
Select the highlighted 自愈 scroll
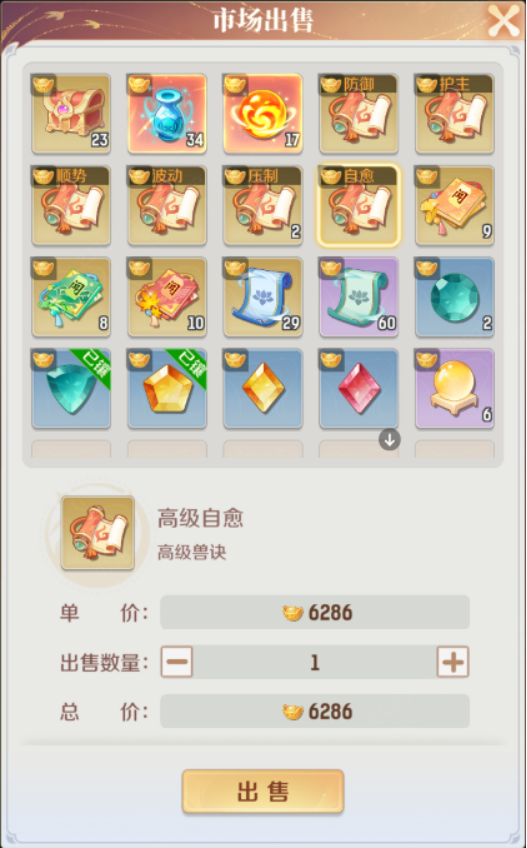coord(359,206)
